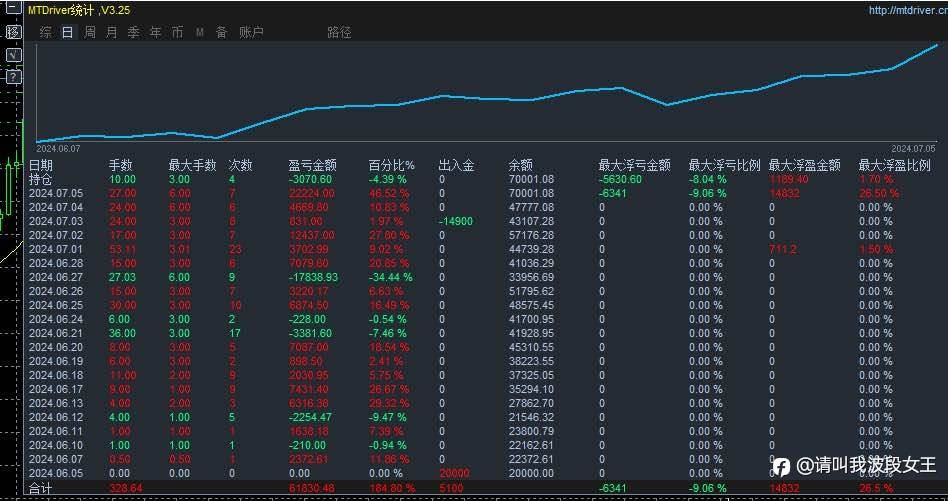The height and width of the screenshot is (501, 948).
Task: Switch to the 月 monthly tab
Action: point(111,33)
